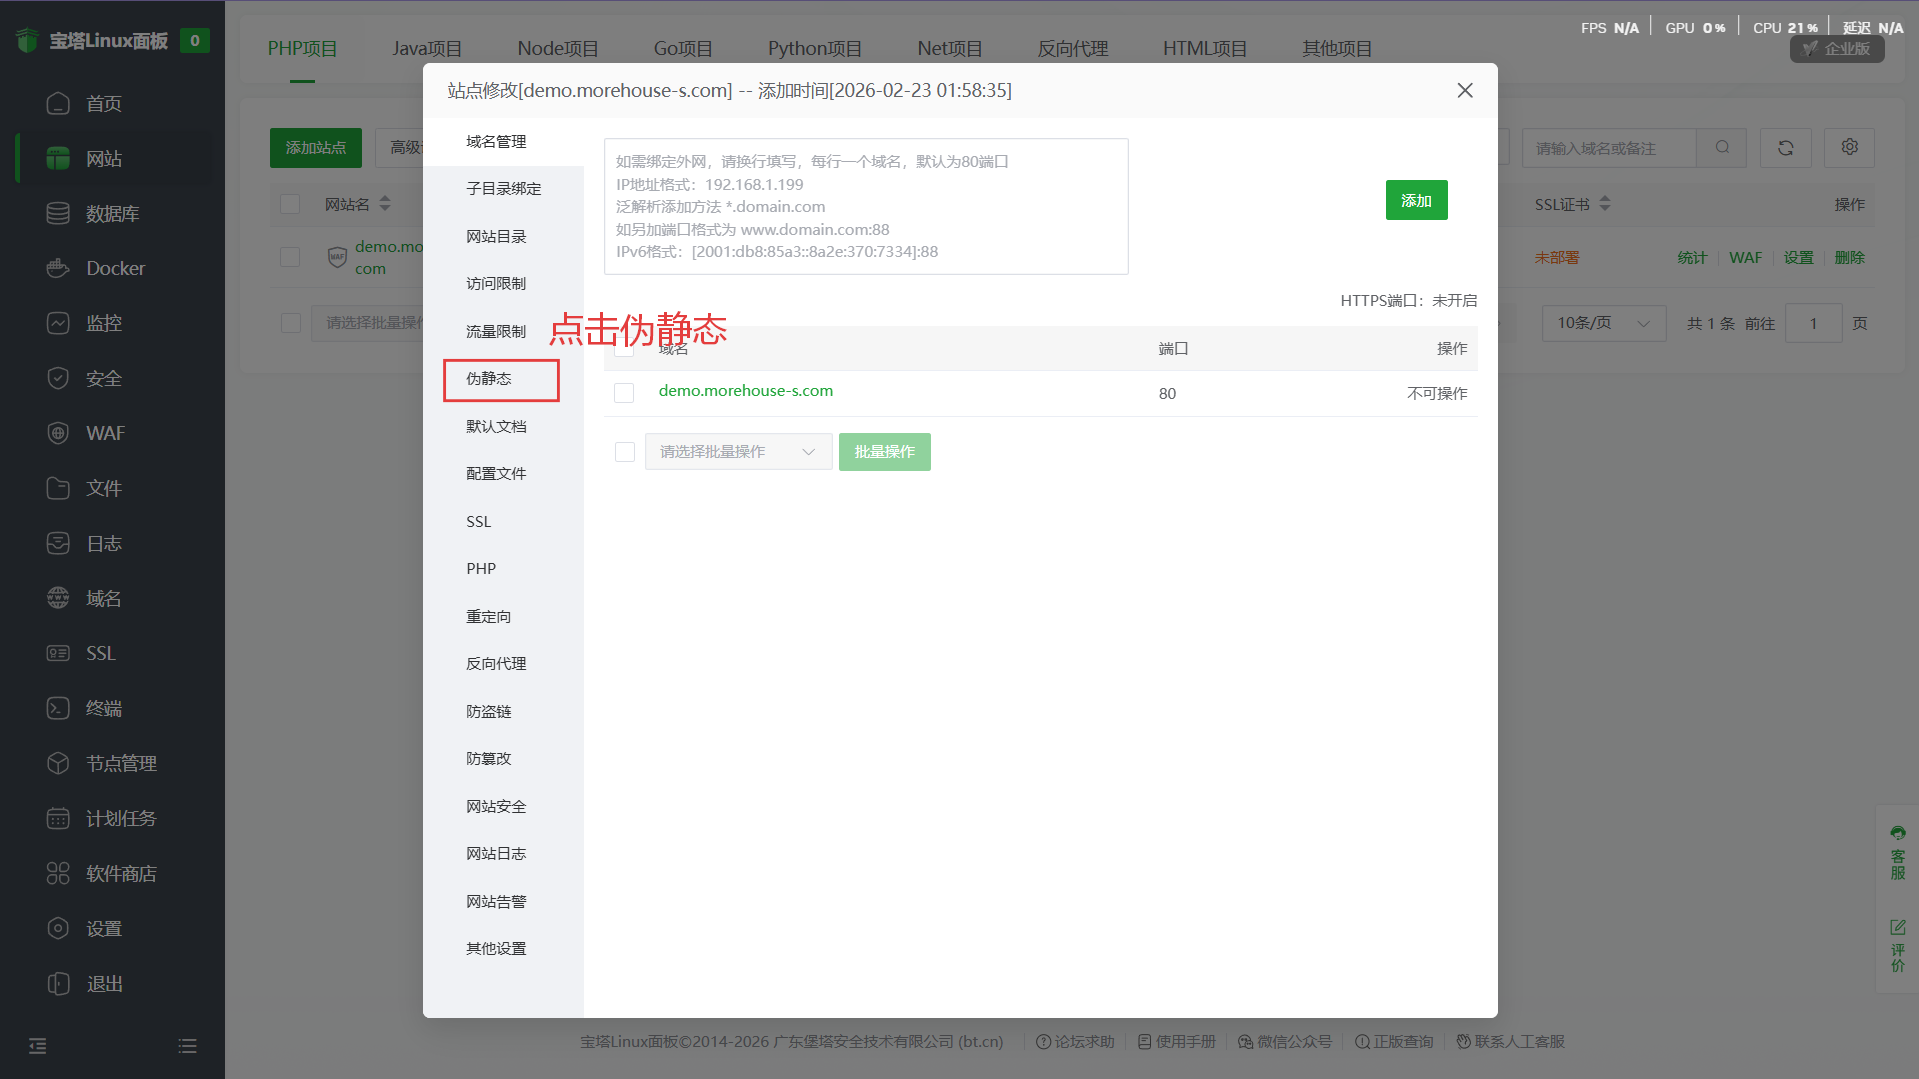1919x1079 pixels.
Task: Collapse sidebar using bottom-left menu icon
Action: [38, 1046]
